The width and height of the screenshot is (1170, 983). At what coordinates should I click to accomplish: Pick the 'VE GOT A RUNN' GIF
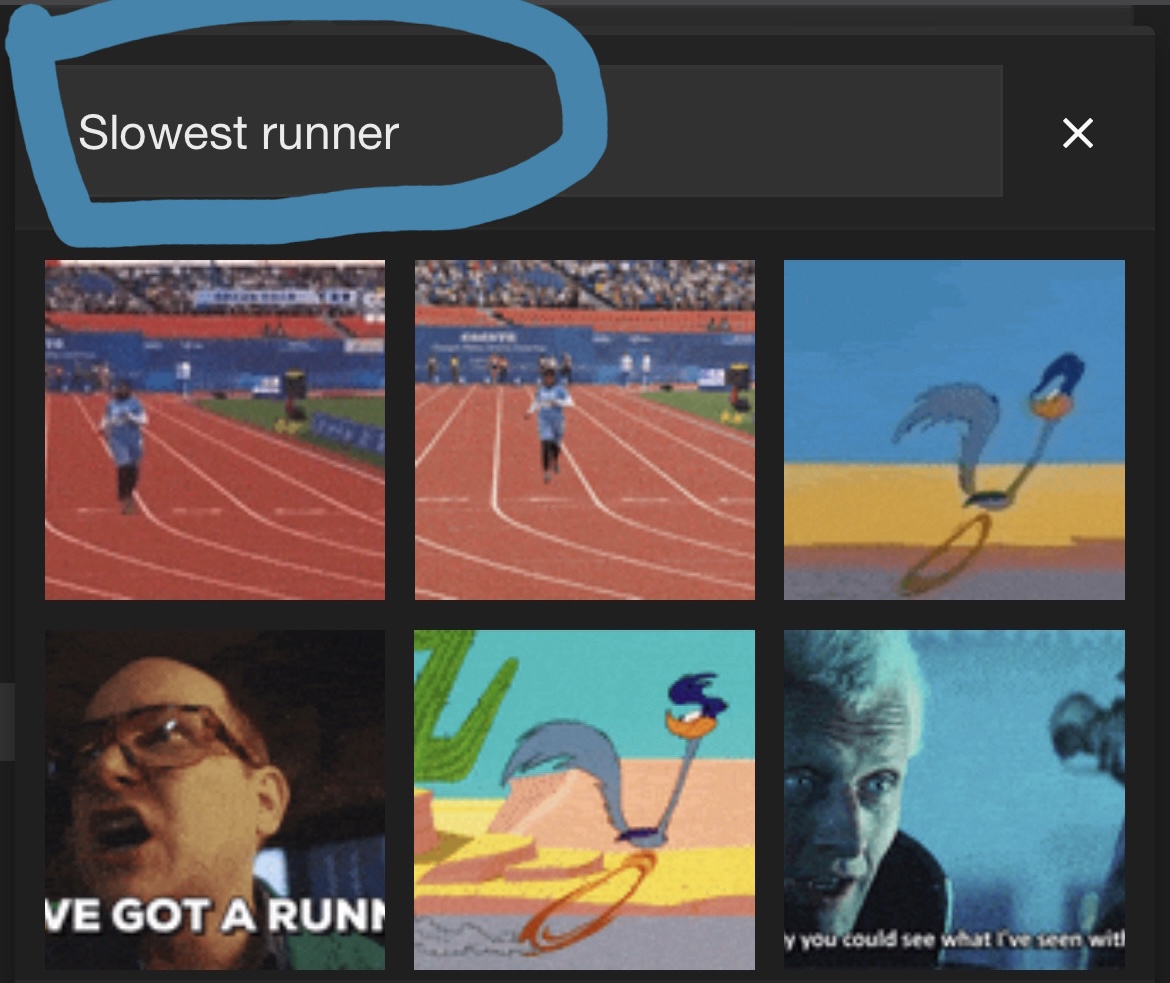215,800
